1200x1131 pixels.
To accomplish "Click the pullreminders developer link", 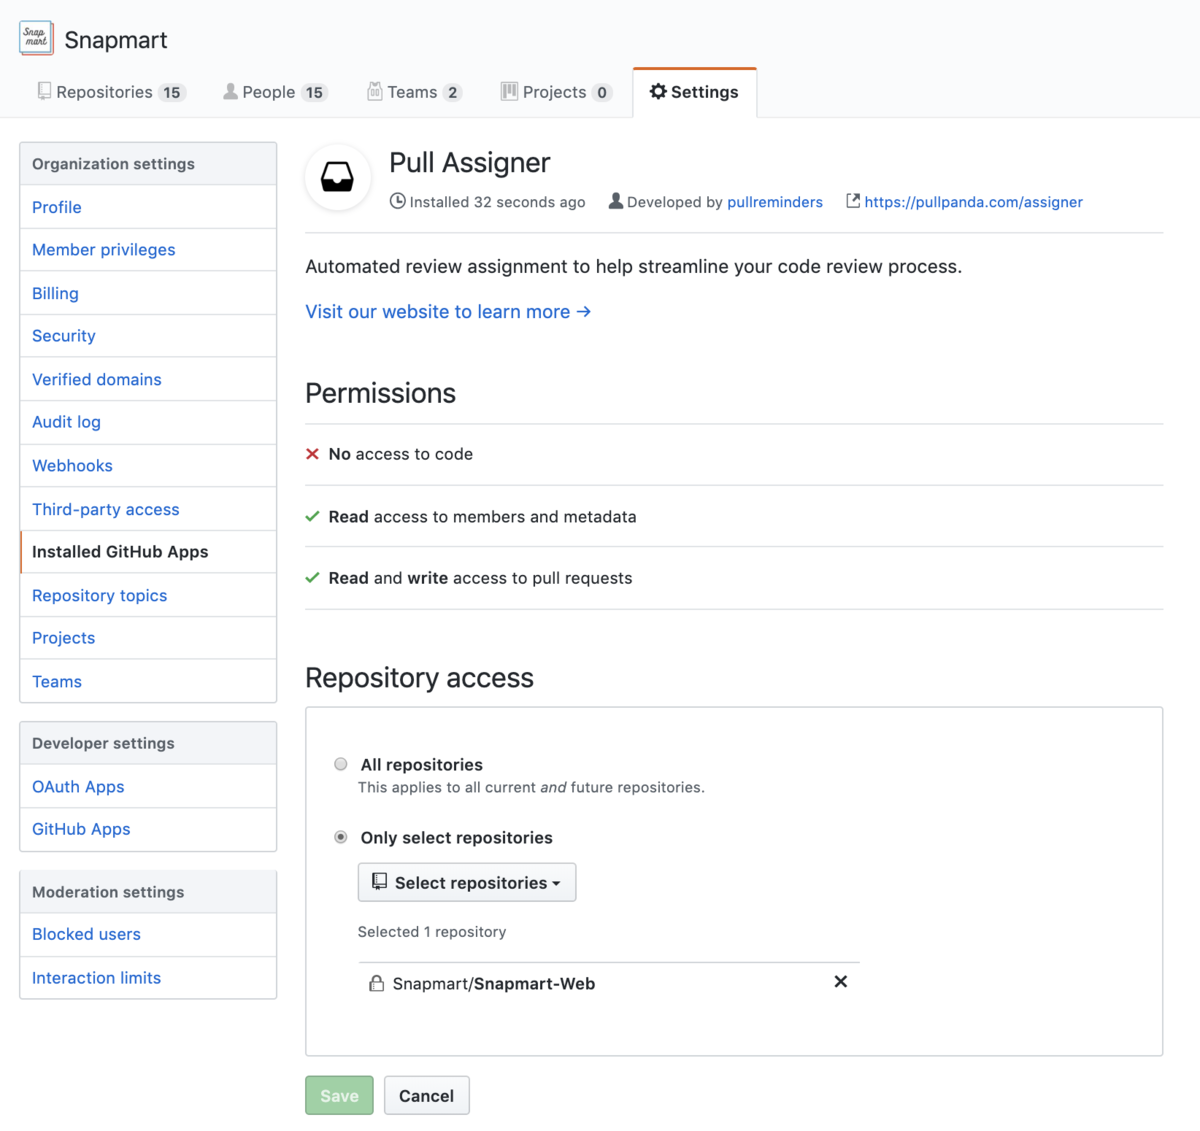I will click(x=775, y=202).
